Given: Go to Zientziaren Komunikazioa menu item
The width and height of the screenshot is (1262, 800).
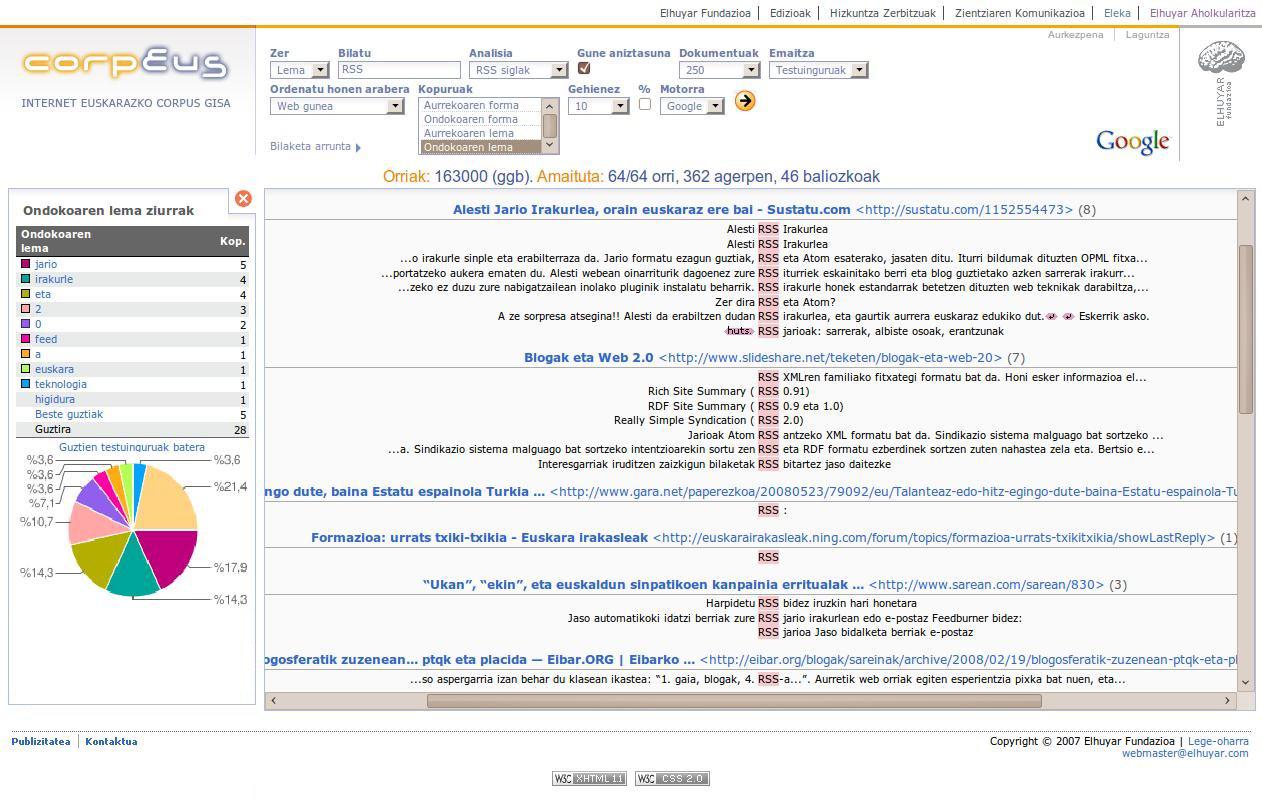Looking at the screenshot, I should [x=1019, y=13].
